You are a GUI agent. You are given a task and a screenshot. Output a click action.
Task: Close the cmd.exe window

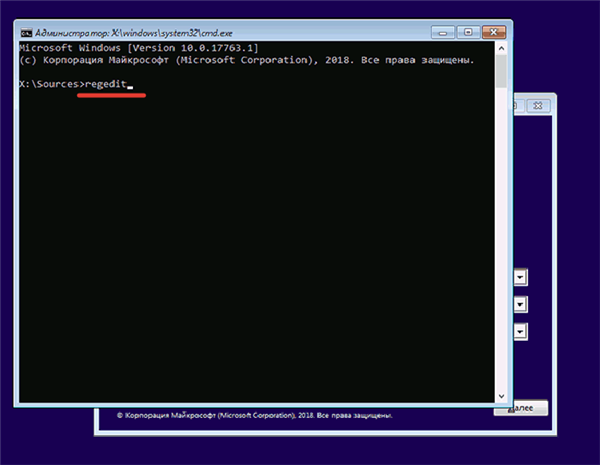(494, 33)
